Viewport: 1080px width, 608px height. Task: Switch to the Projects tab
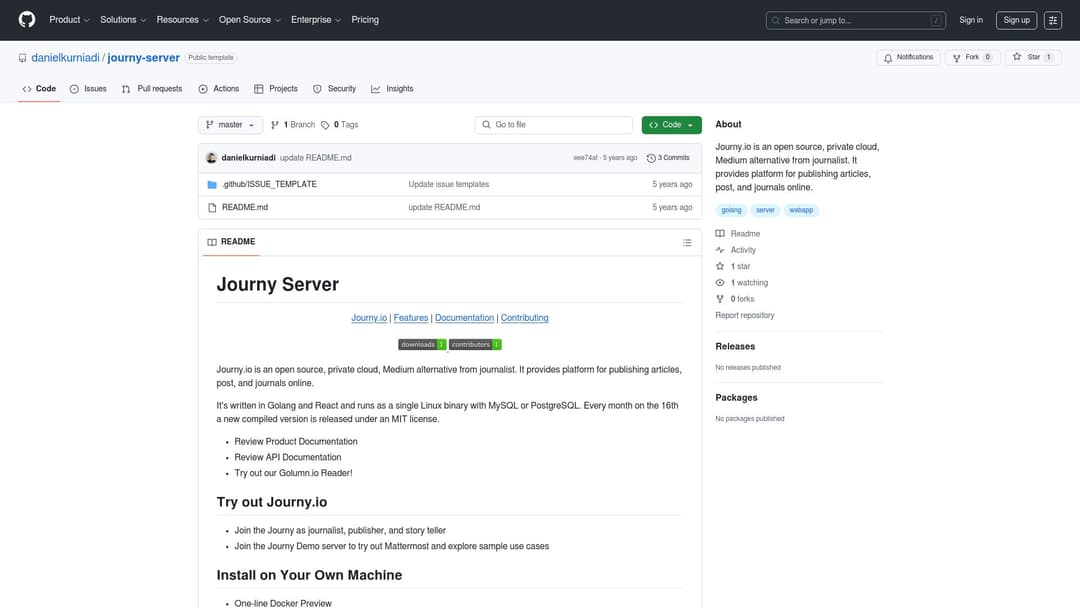click(276, 89)
